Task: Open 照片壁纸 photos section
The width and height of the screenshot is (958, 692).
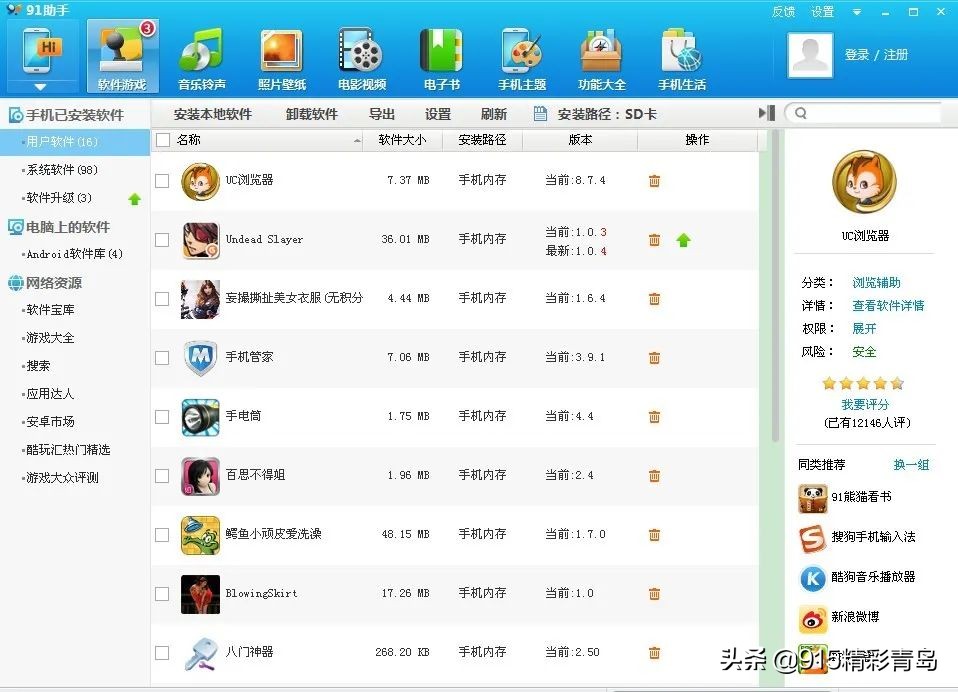Action: 282,59
